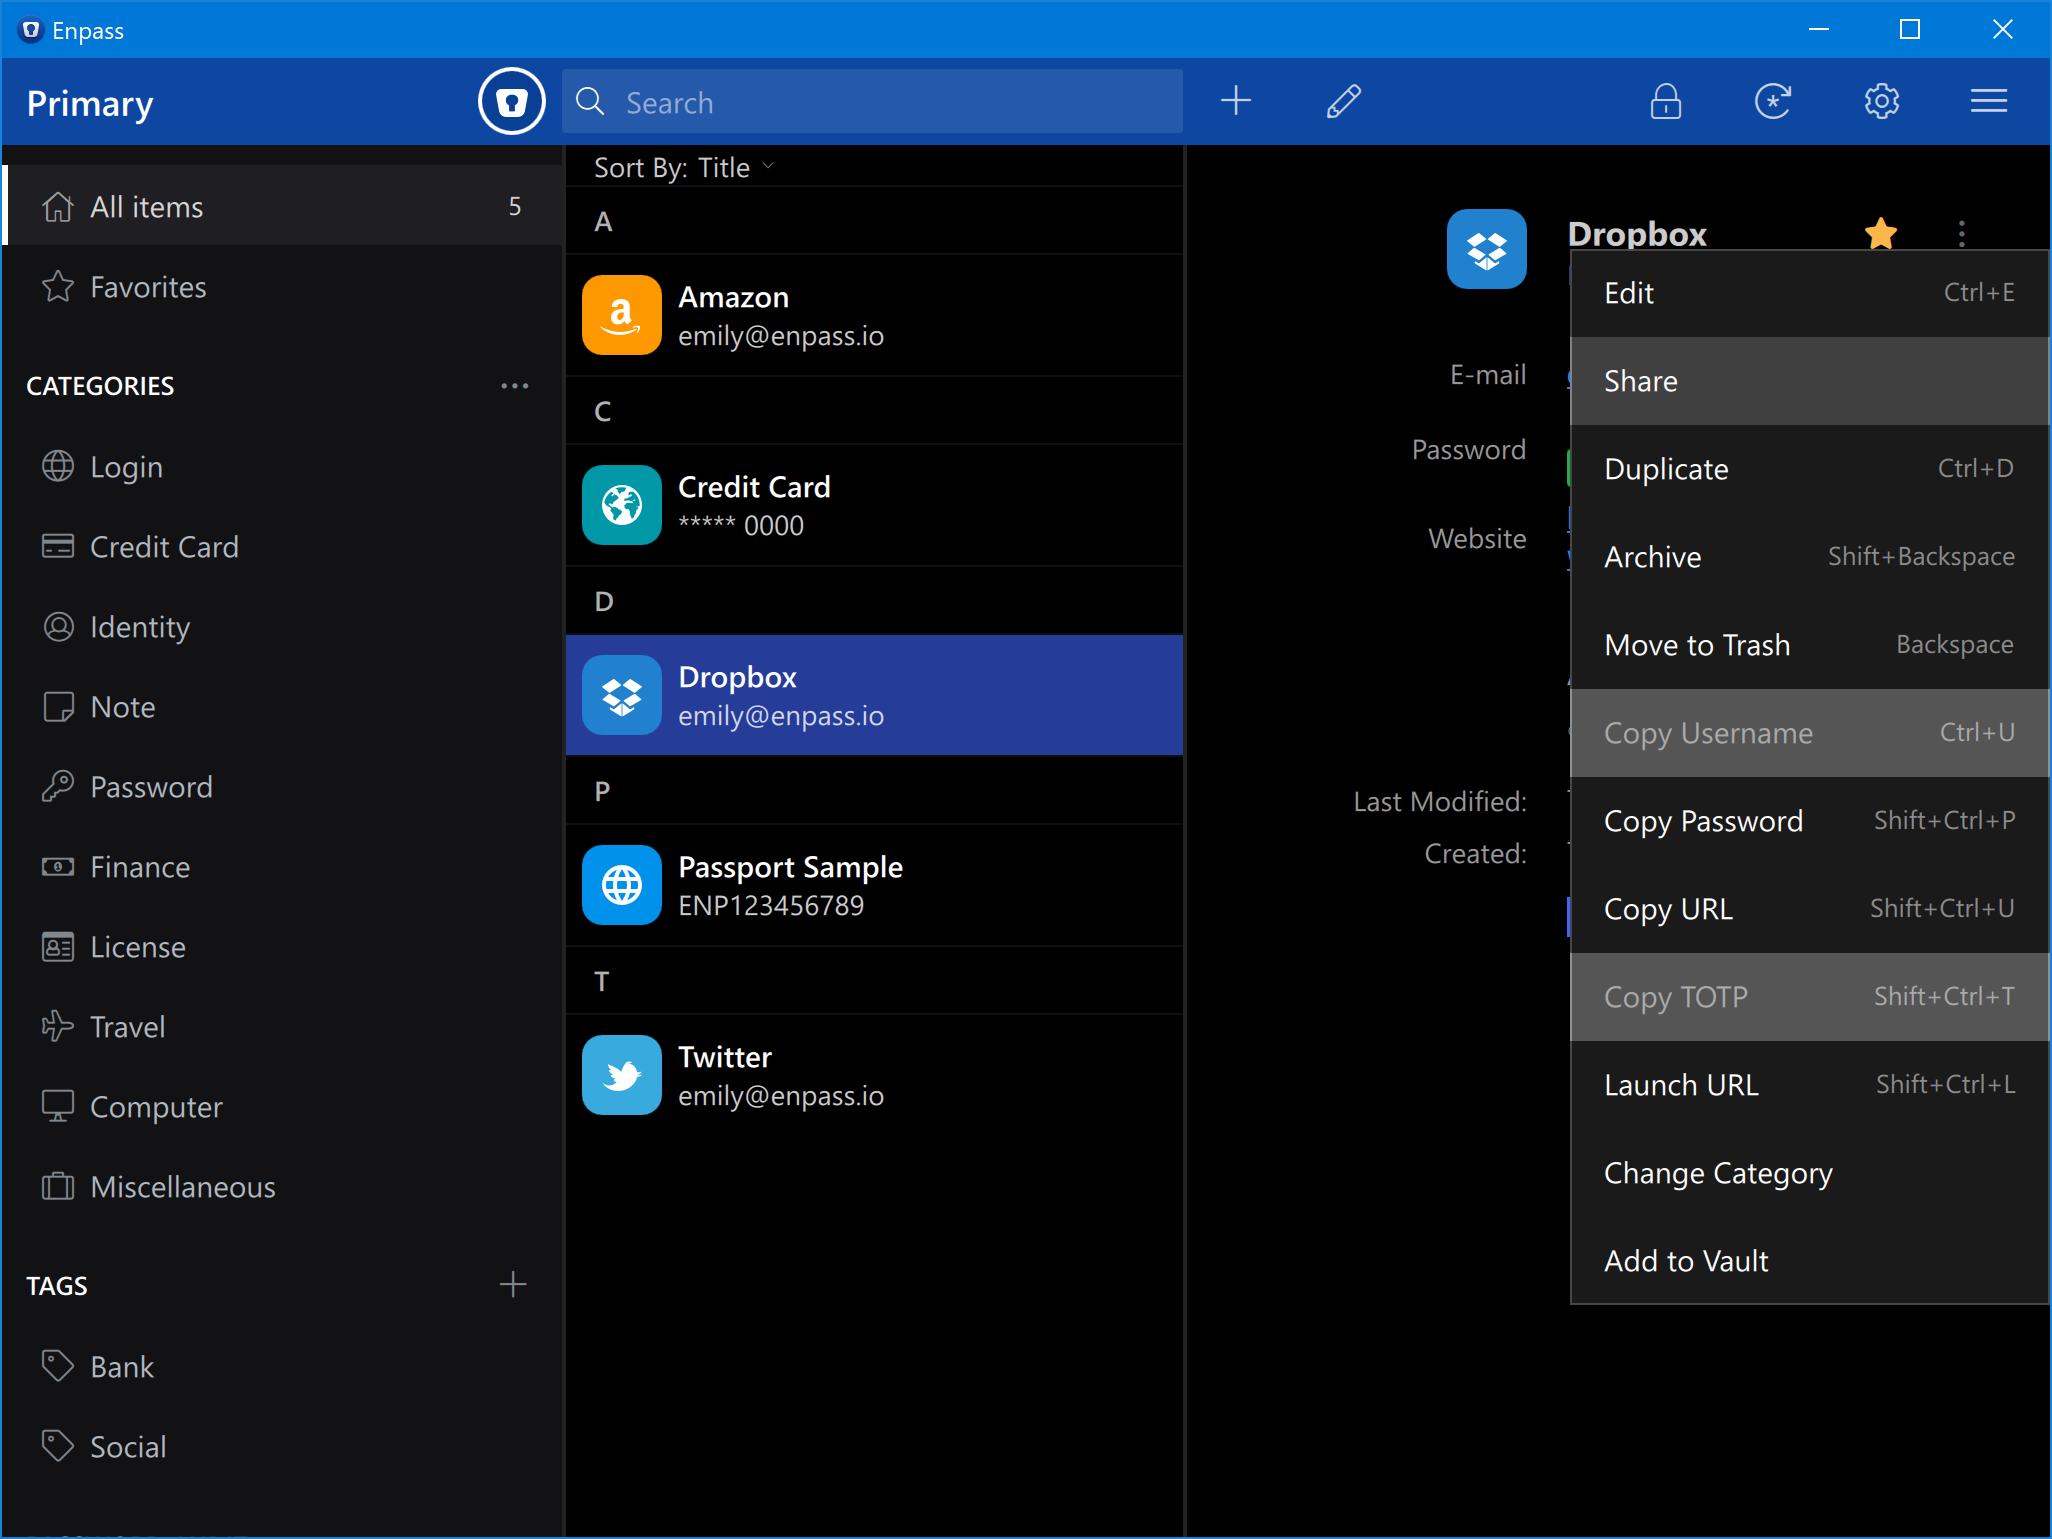Add a new tag with plus icon
This screenshot has width=2052, height=1539.
tap(513, 1285)
